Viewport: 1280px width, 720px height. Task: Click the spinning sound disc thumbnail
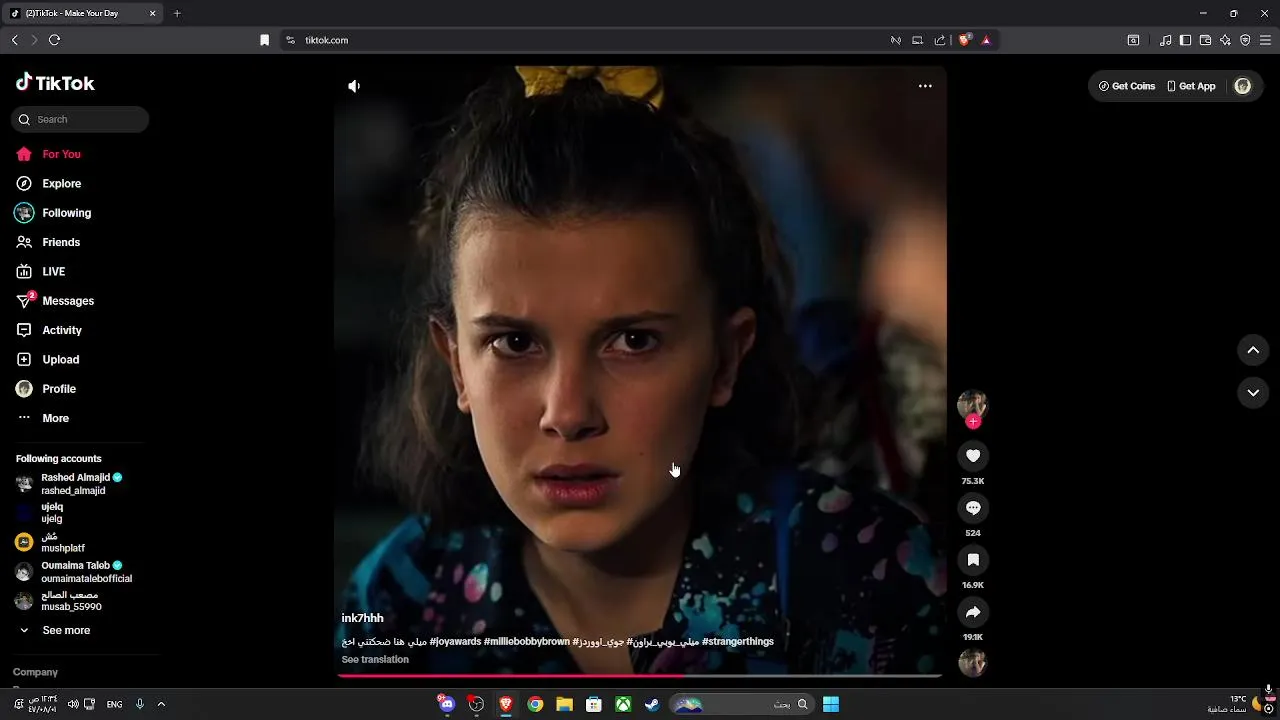[x=972, y=663]
